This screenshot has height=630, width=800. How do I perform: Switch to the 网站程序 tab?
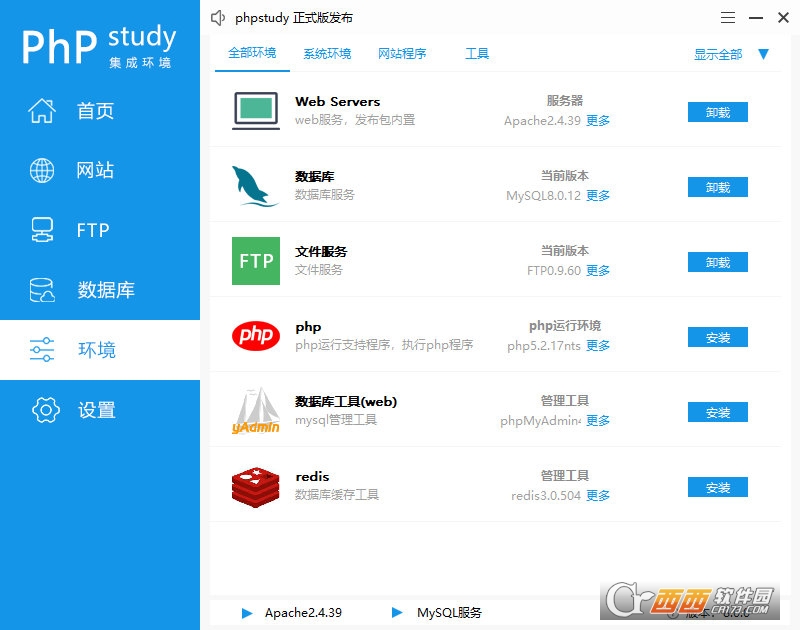pos(402,53)
